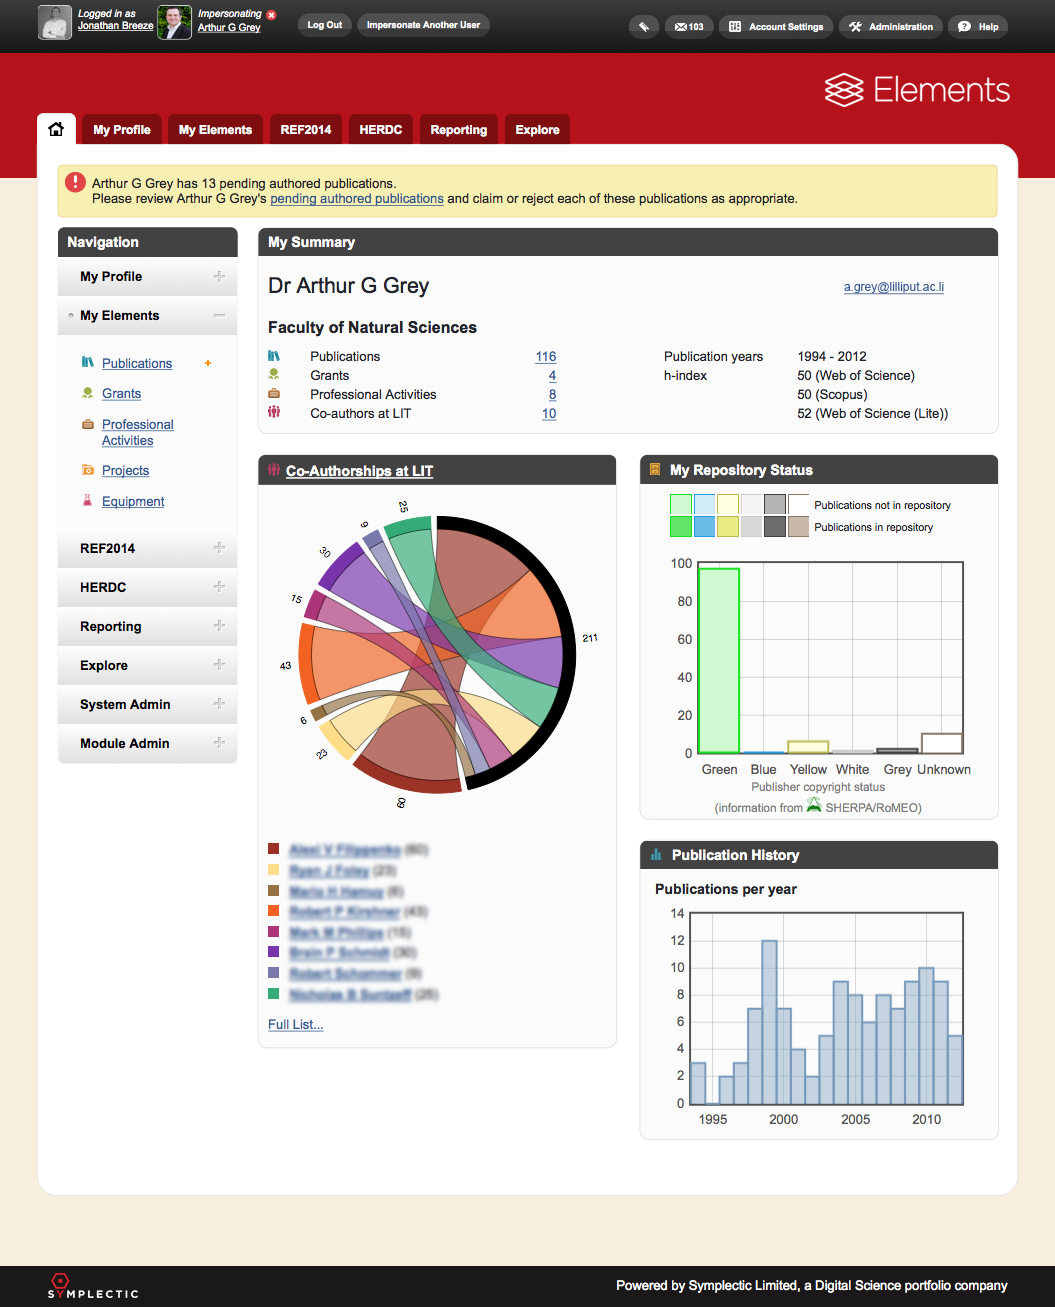This screenshot has width=1055, height=1307.
Task: Click the Equipment flask icon in navigation
Action: (x=88, y=501)
